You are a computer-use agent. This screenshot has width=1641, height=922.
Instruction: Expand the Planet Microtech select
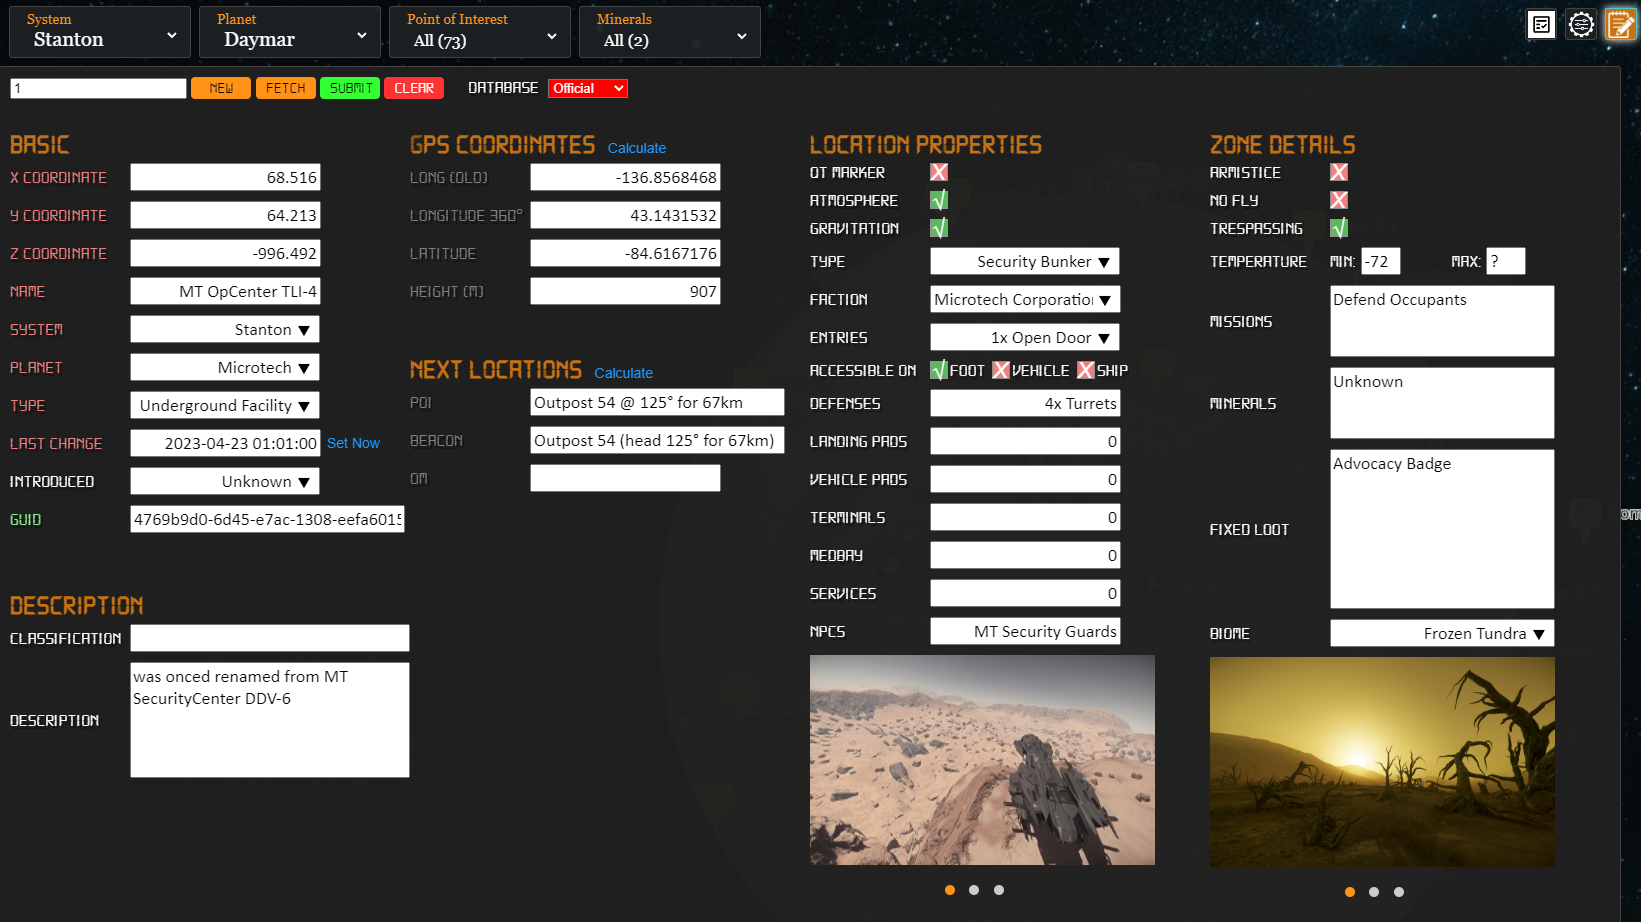pyautogui.click(x=225, y=367)
